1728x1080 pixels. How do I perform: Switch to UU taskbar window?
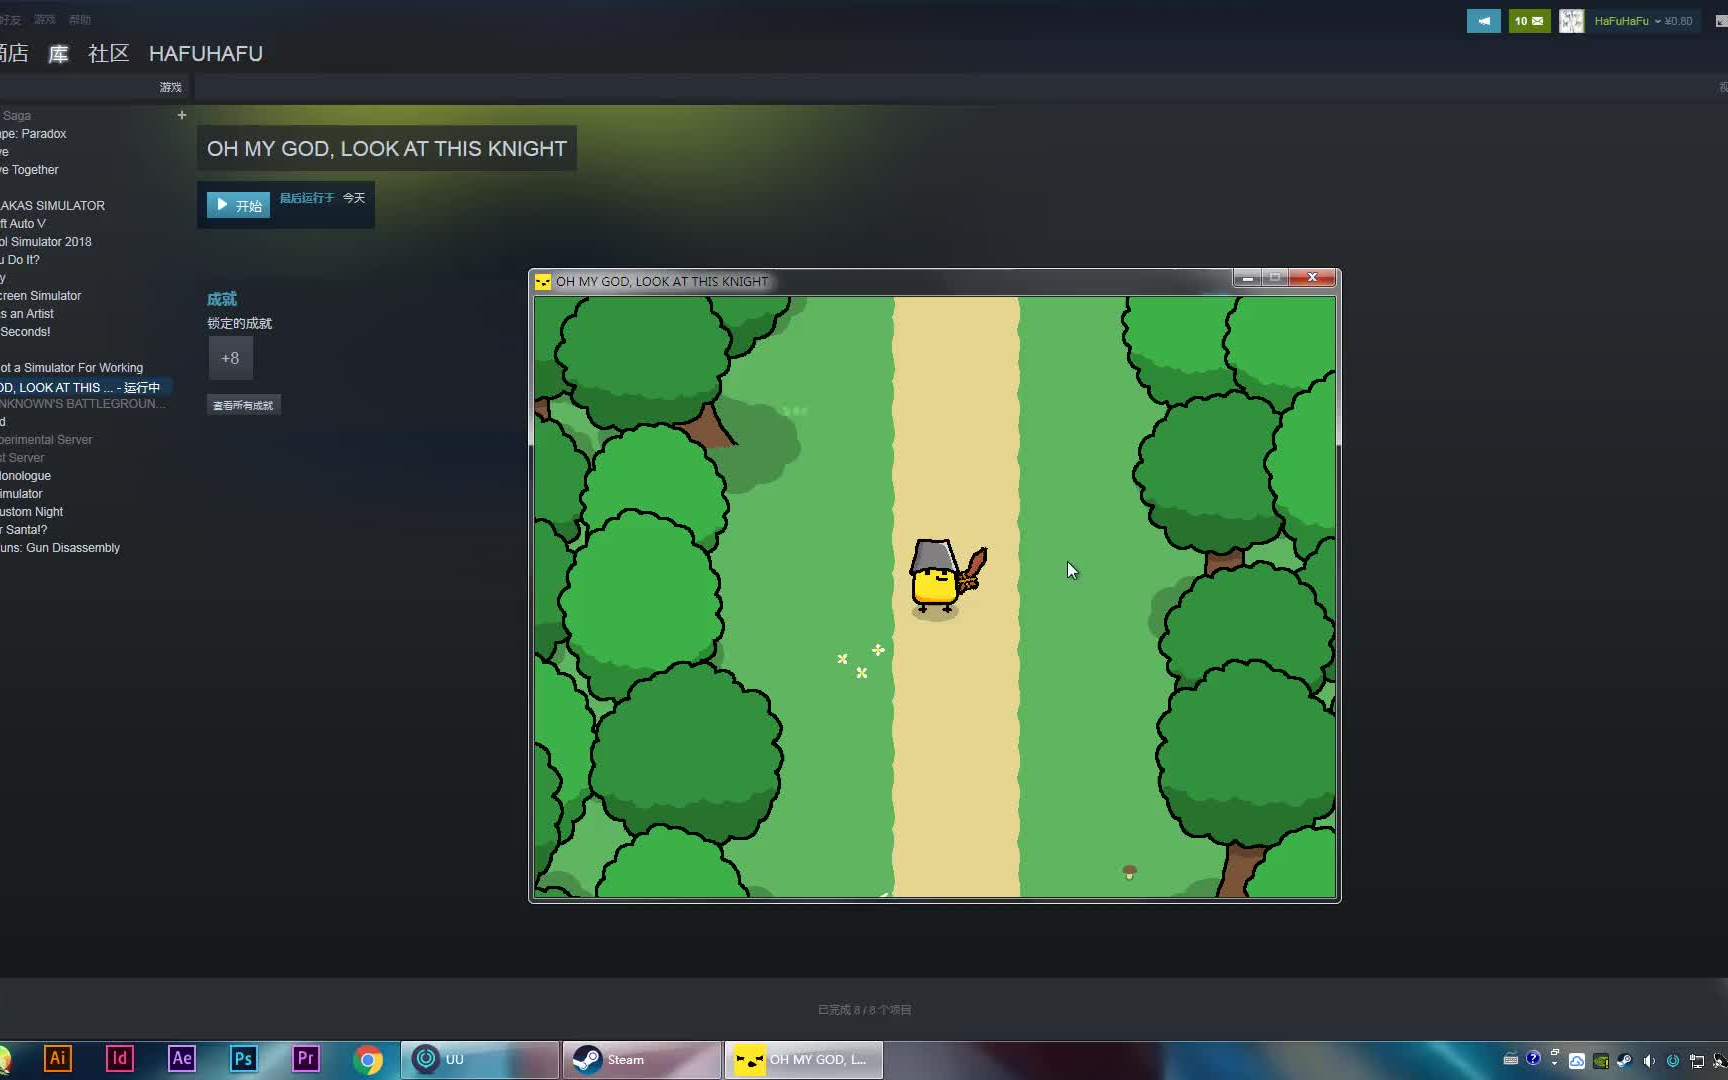(480, 1060)
